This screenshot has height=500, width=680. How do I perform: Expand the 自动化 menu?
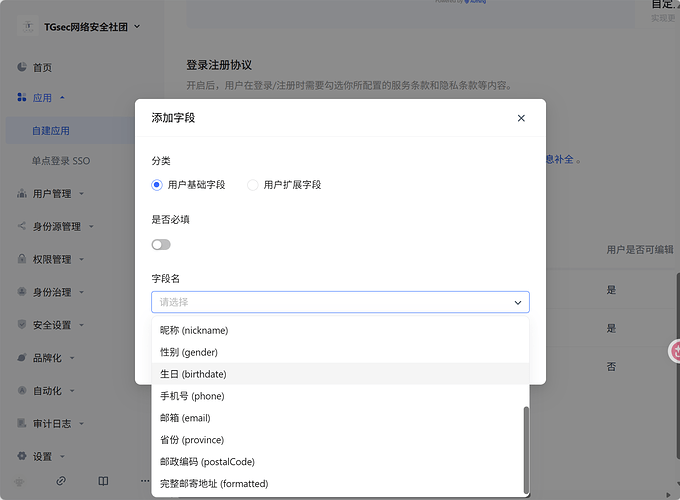70,391
